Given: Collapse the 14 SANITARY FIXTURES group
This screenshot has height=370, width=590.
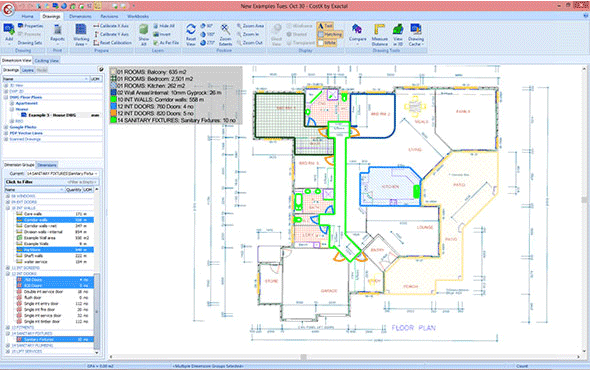Looking at the screenshot, I should point(8,333).
